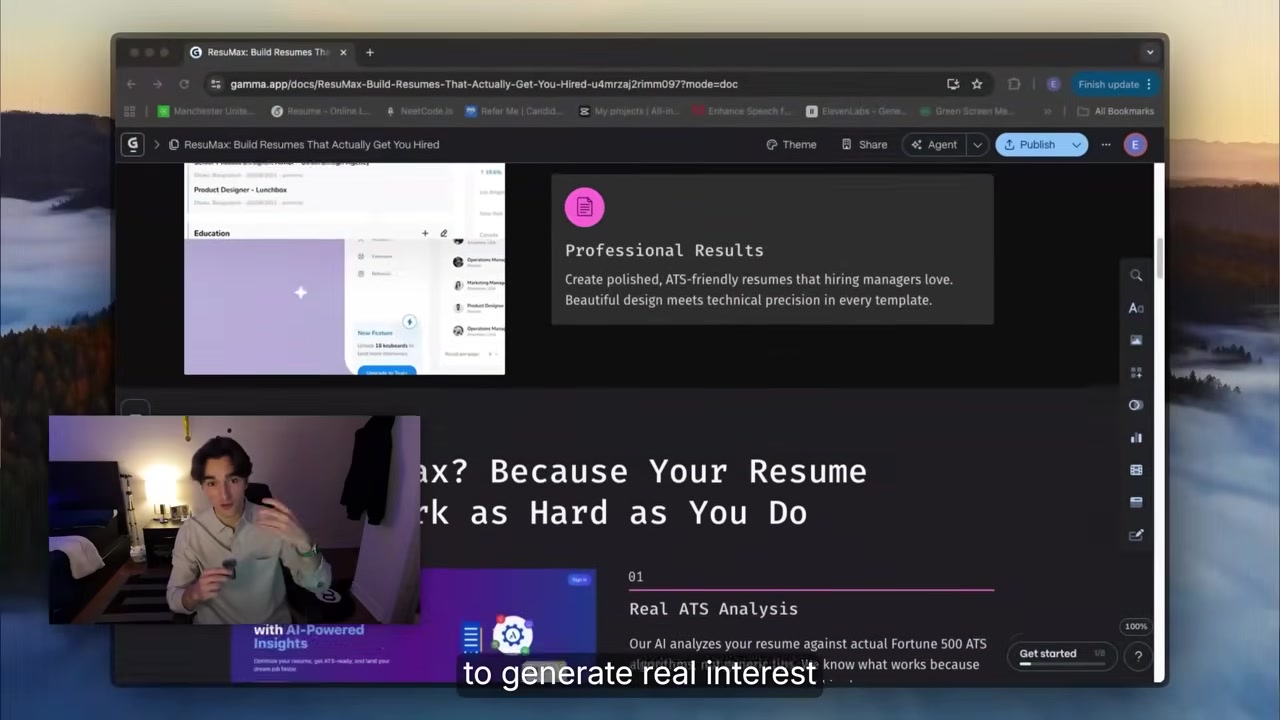
Task: Open the help question mark button
Action: pyautogui.click(x=1138, y=656)
